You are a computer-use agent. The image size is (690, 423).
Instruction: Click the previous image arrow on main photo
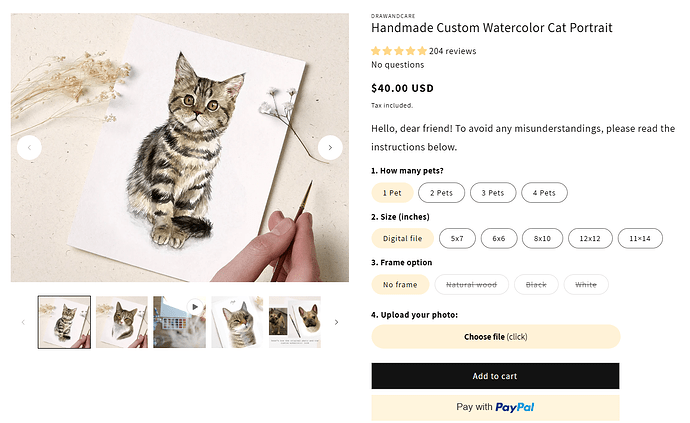tap(30, 148)
